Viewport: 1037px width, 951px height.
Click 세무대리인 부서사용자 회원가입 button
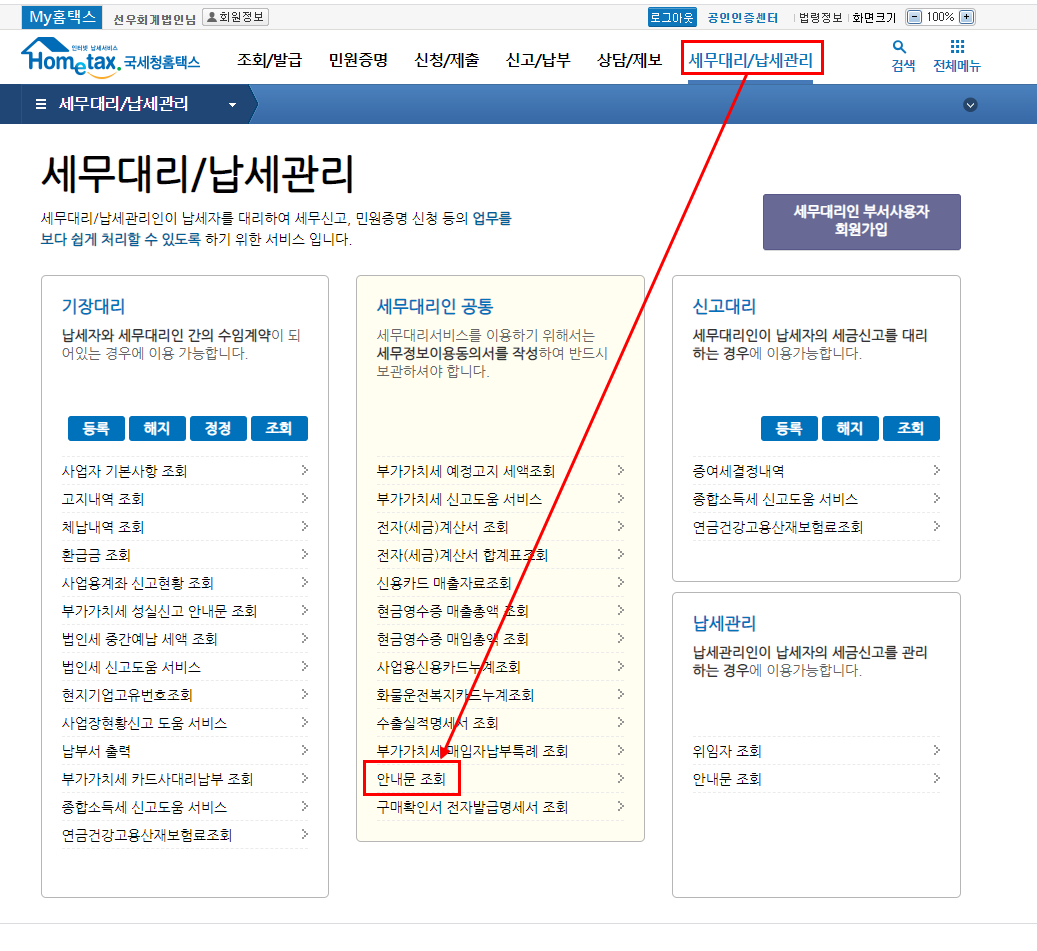[861, 222]
